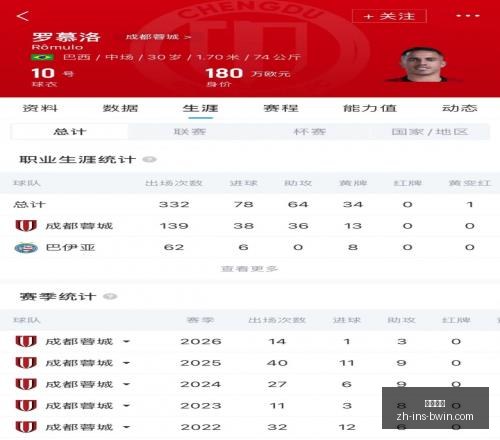Tap Rômulo's player portrait photo
The height and width of the screenshot is (440, 500).
(422, 65)
